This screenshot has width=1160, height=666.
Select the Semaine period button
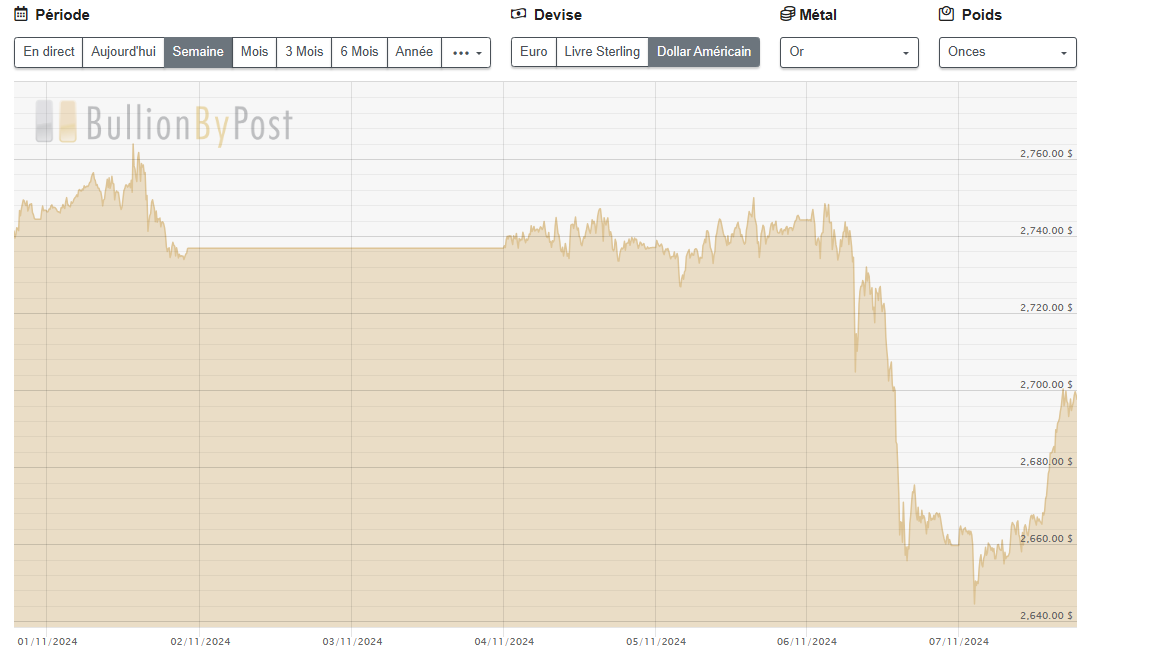(198, 52)
